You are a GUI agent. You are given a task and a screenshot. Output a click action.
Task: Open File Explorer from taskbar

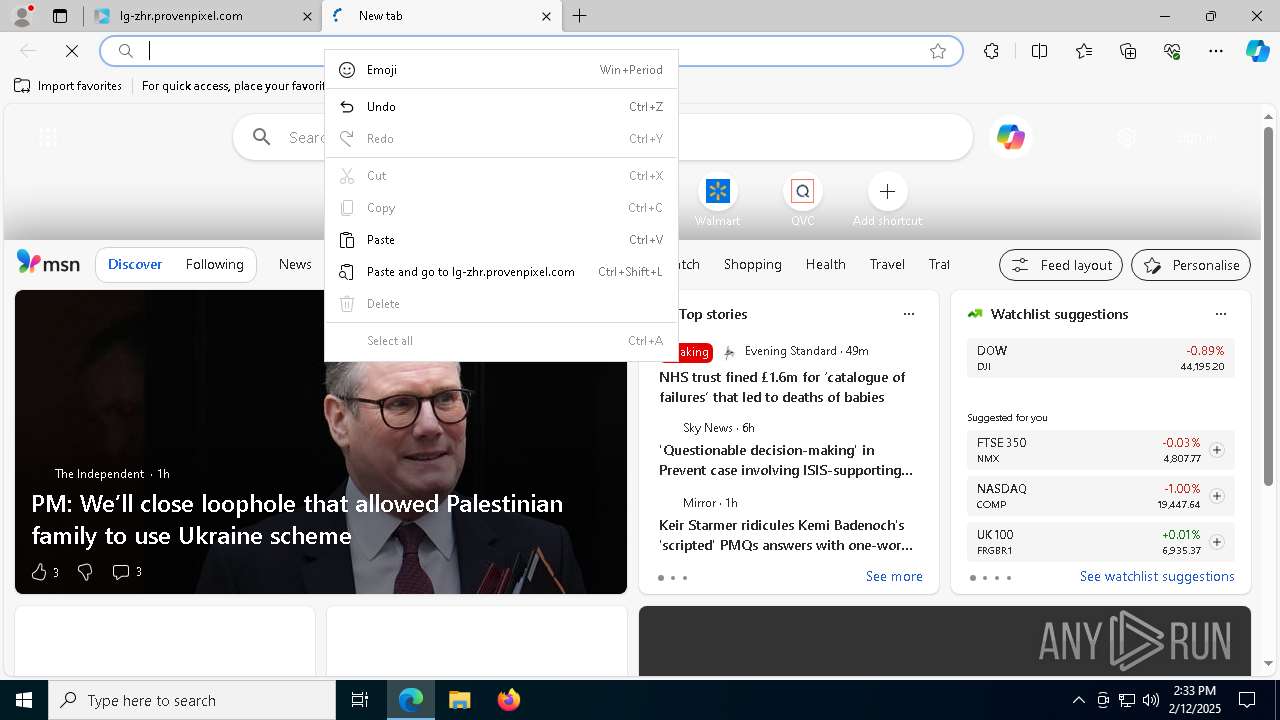click(x=460, y=700)
